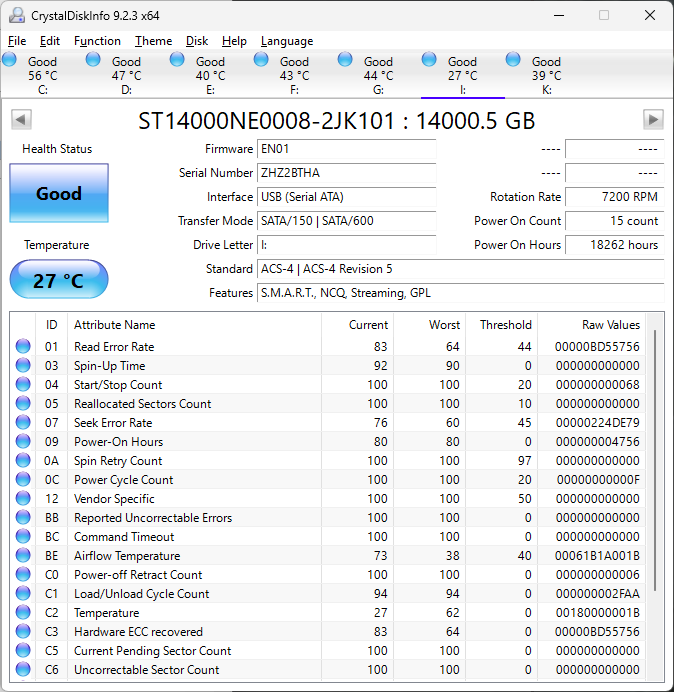
Task: Click the Drive Letter field
Action: pos(346,245)
